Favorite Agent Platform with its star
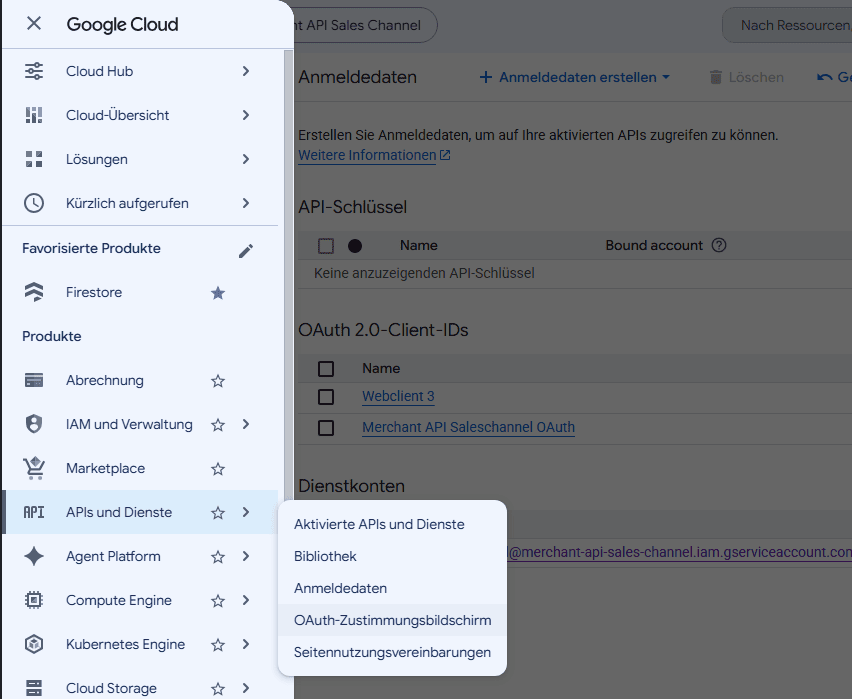 coord(218,557)
